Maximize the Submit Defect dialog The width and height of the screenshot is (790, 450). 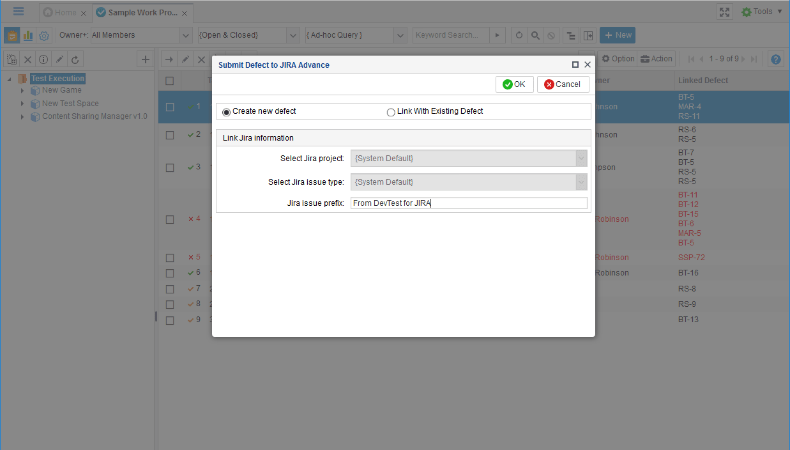pos(575,65)
